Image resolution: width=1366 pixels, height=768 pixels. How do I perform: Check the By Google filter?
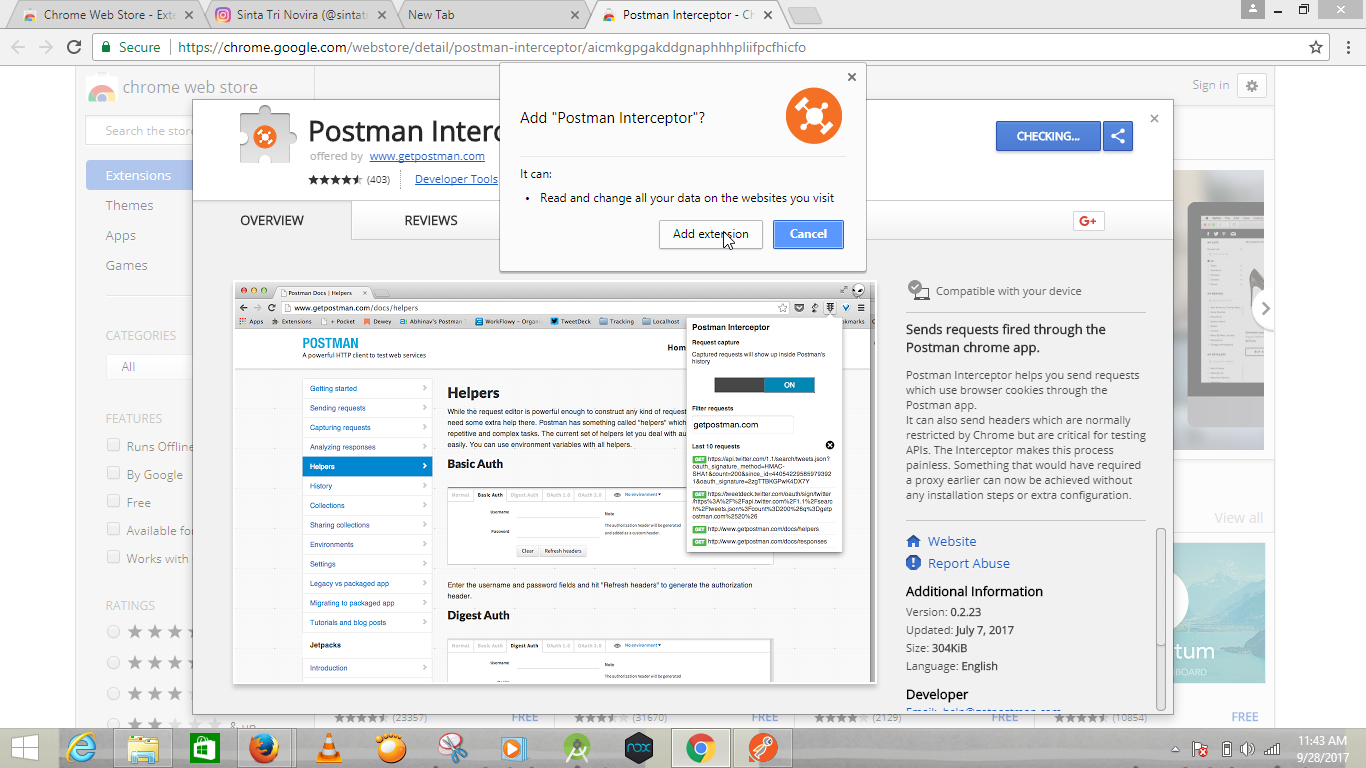[113, 474]
